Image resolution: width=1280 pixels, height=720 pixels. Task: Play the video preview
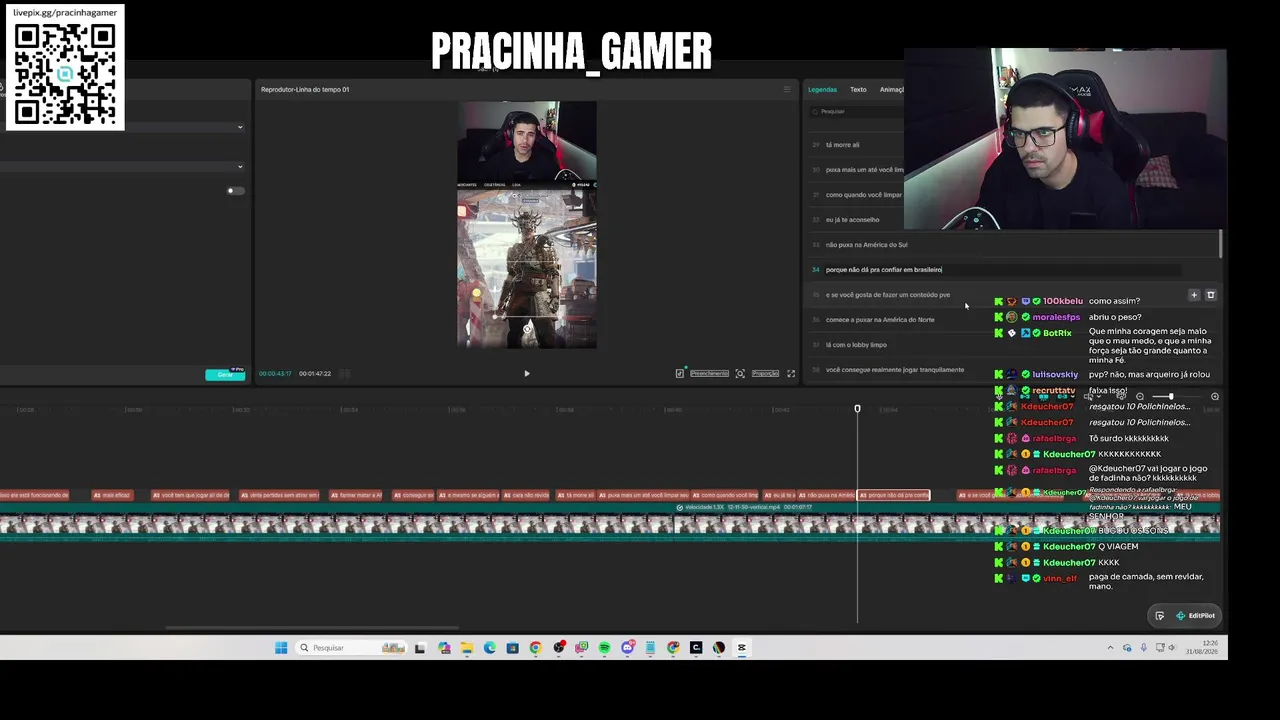[x=527, y=374]
